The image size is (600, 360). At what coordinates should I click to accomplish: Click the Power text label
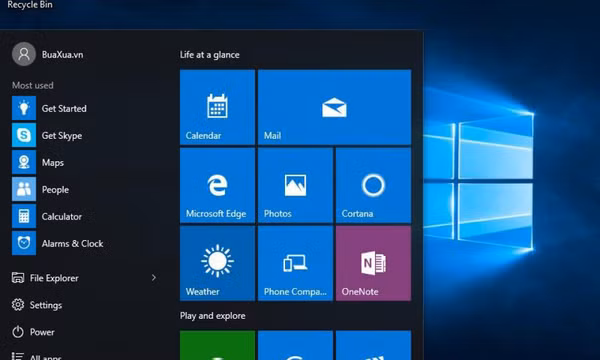pos(42,332)
